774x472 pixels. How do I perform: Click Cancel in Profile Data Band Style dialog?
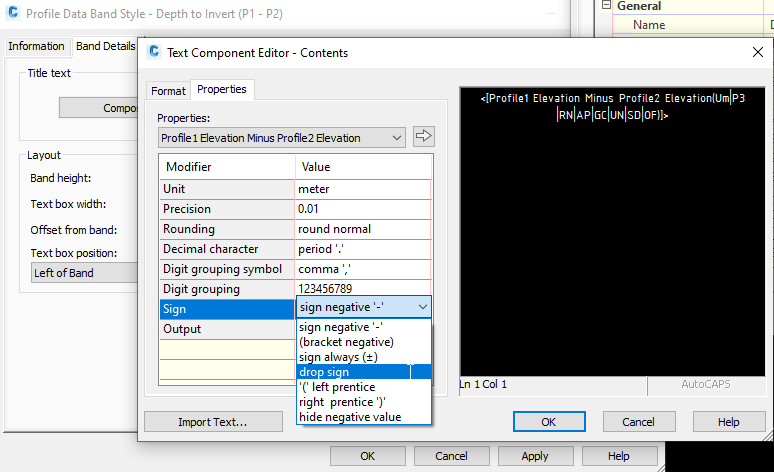(452, 456)
